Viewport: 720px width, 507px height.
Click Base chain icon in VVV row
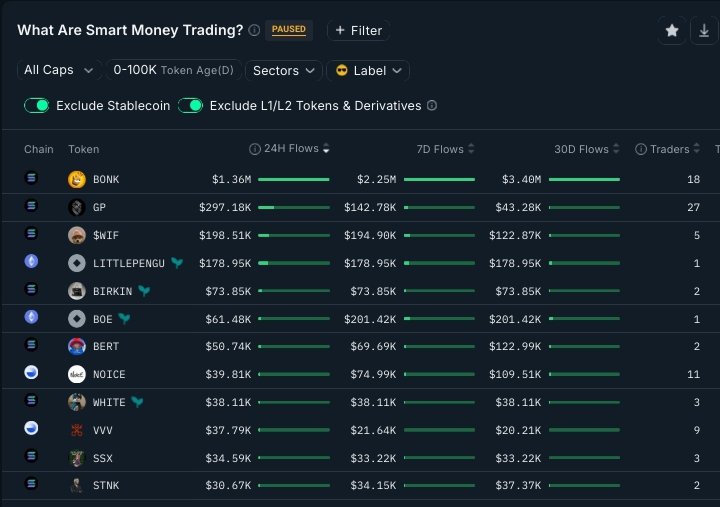point(31,428)
